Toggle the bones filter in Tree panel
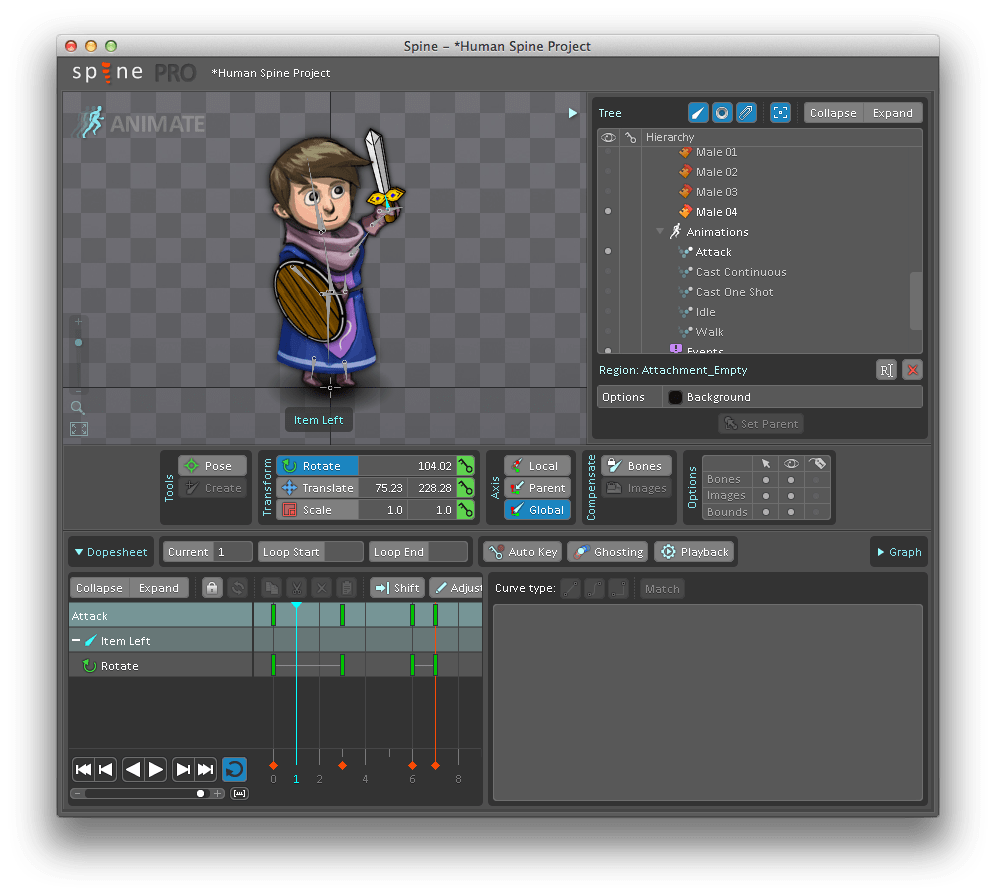 coord(698,113)
